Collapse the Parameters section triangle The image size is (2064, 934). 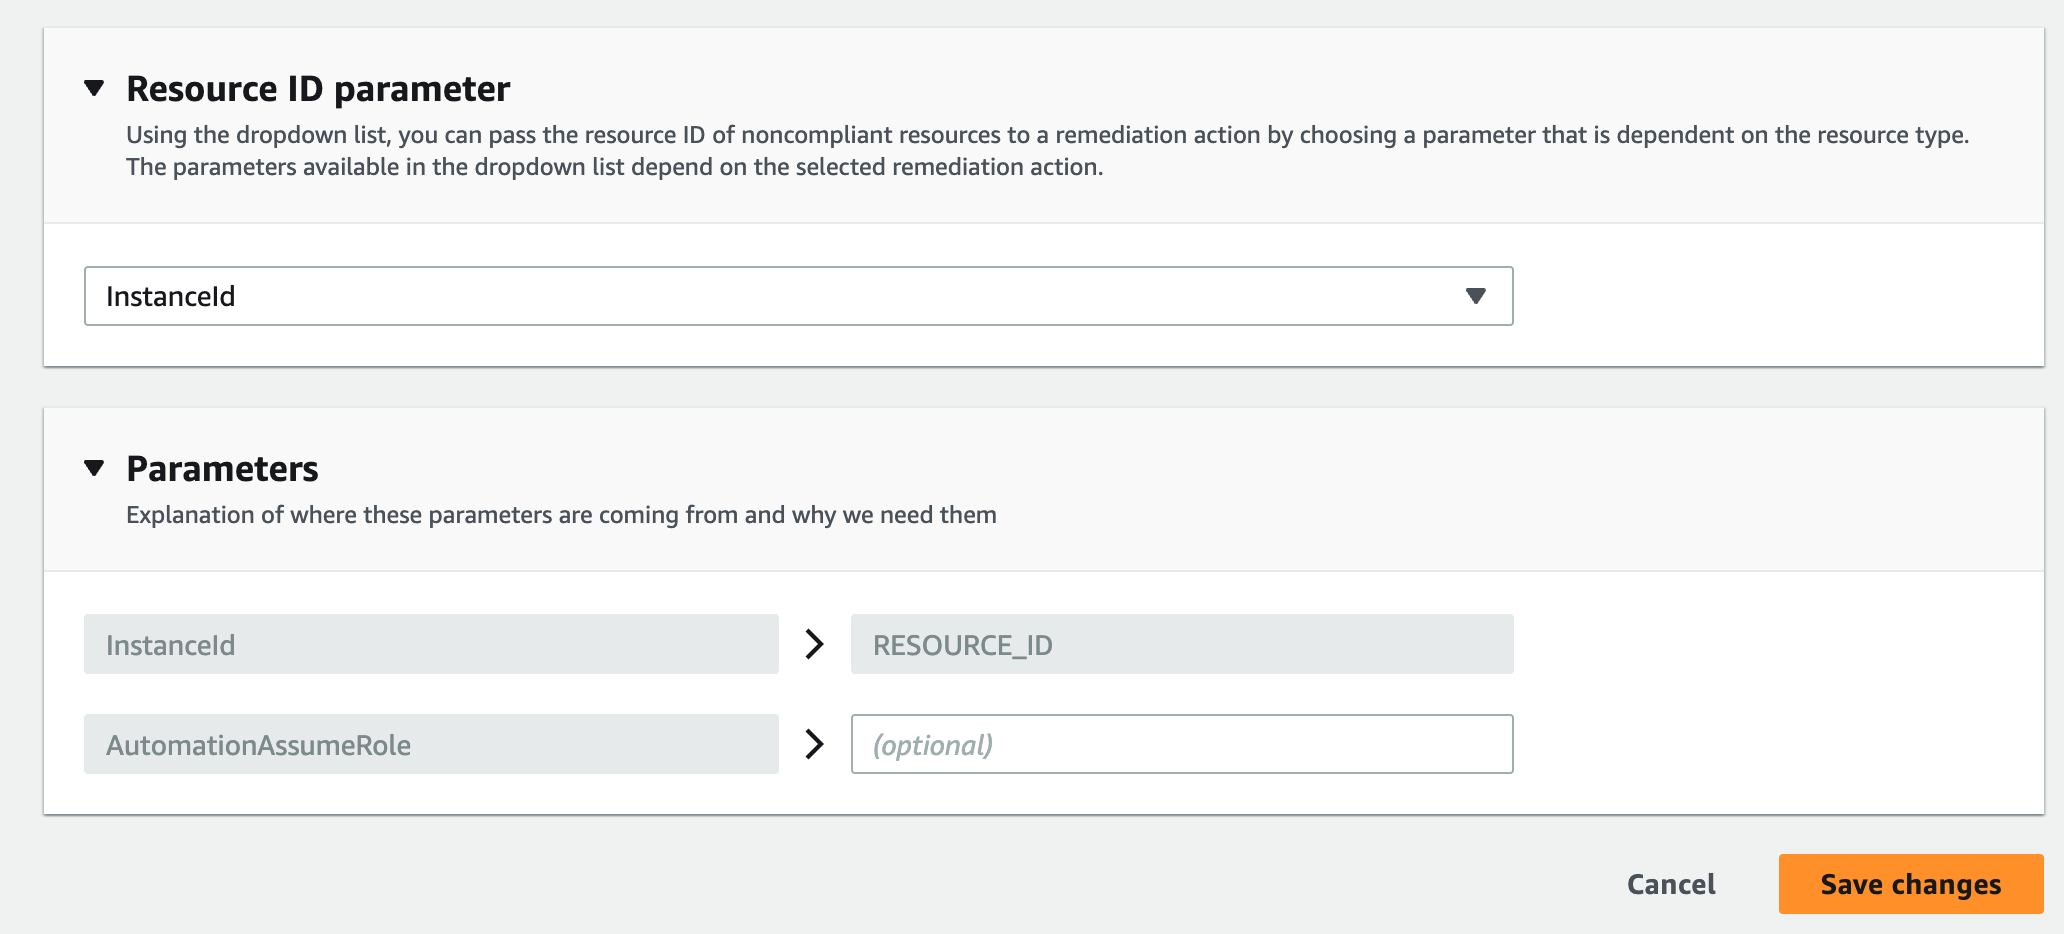(94, 468)
